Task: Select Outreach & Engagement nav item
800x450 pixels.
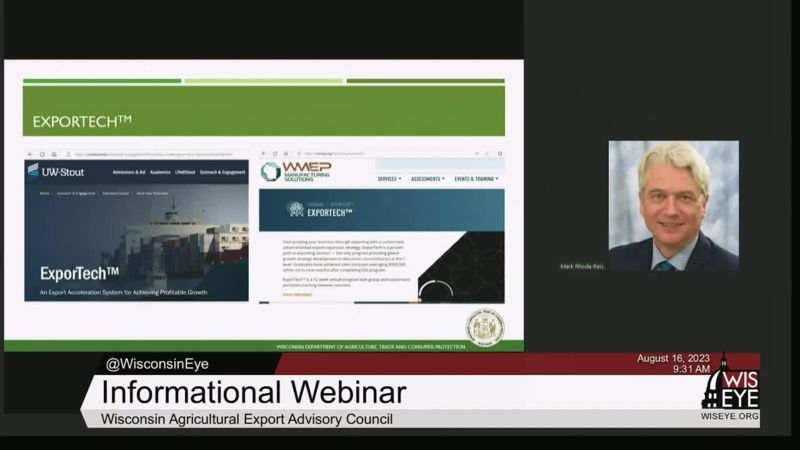Action: coord(221,172)
